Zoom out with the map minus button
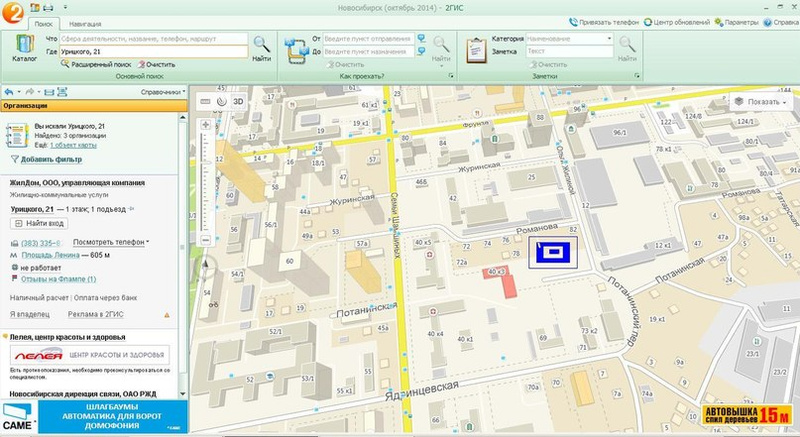The width and height of the screenshot is (800, 437). point(206,240)
